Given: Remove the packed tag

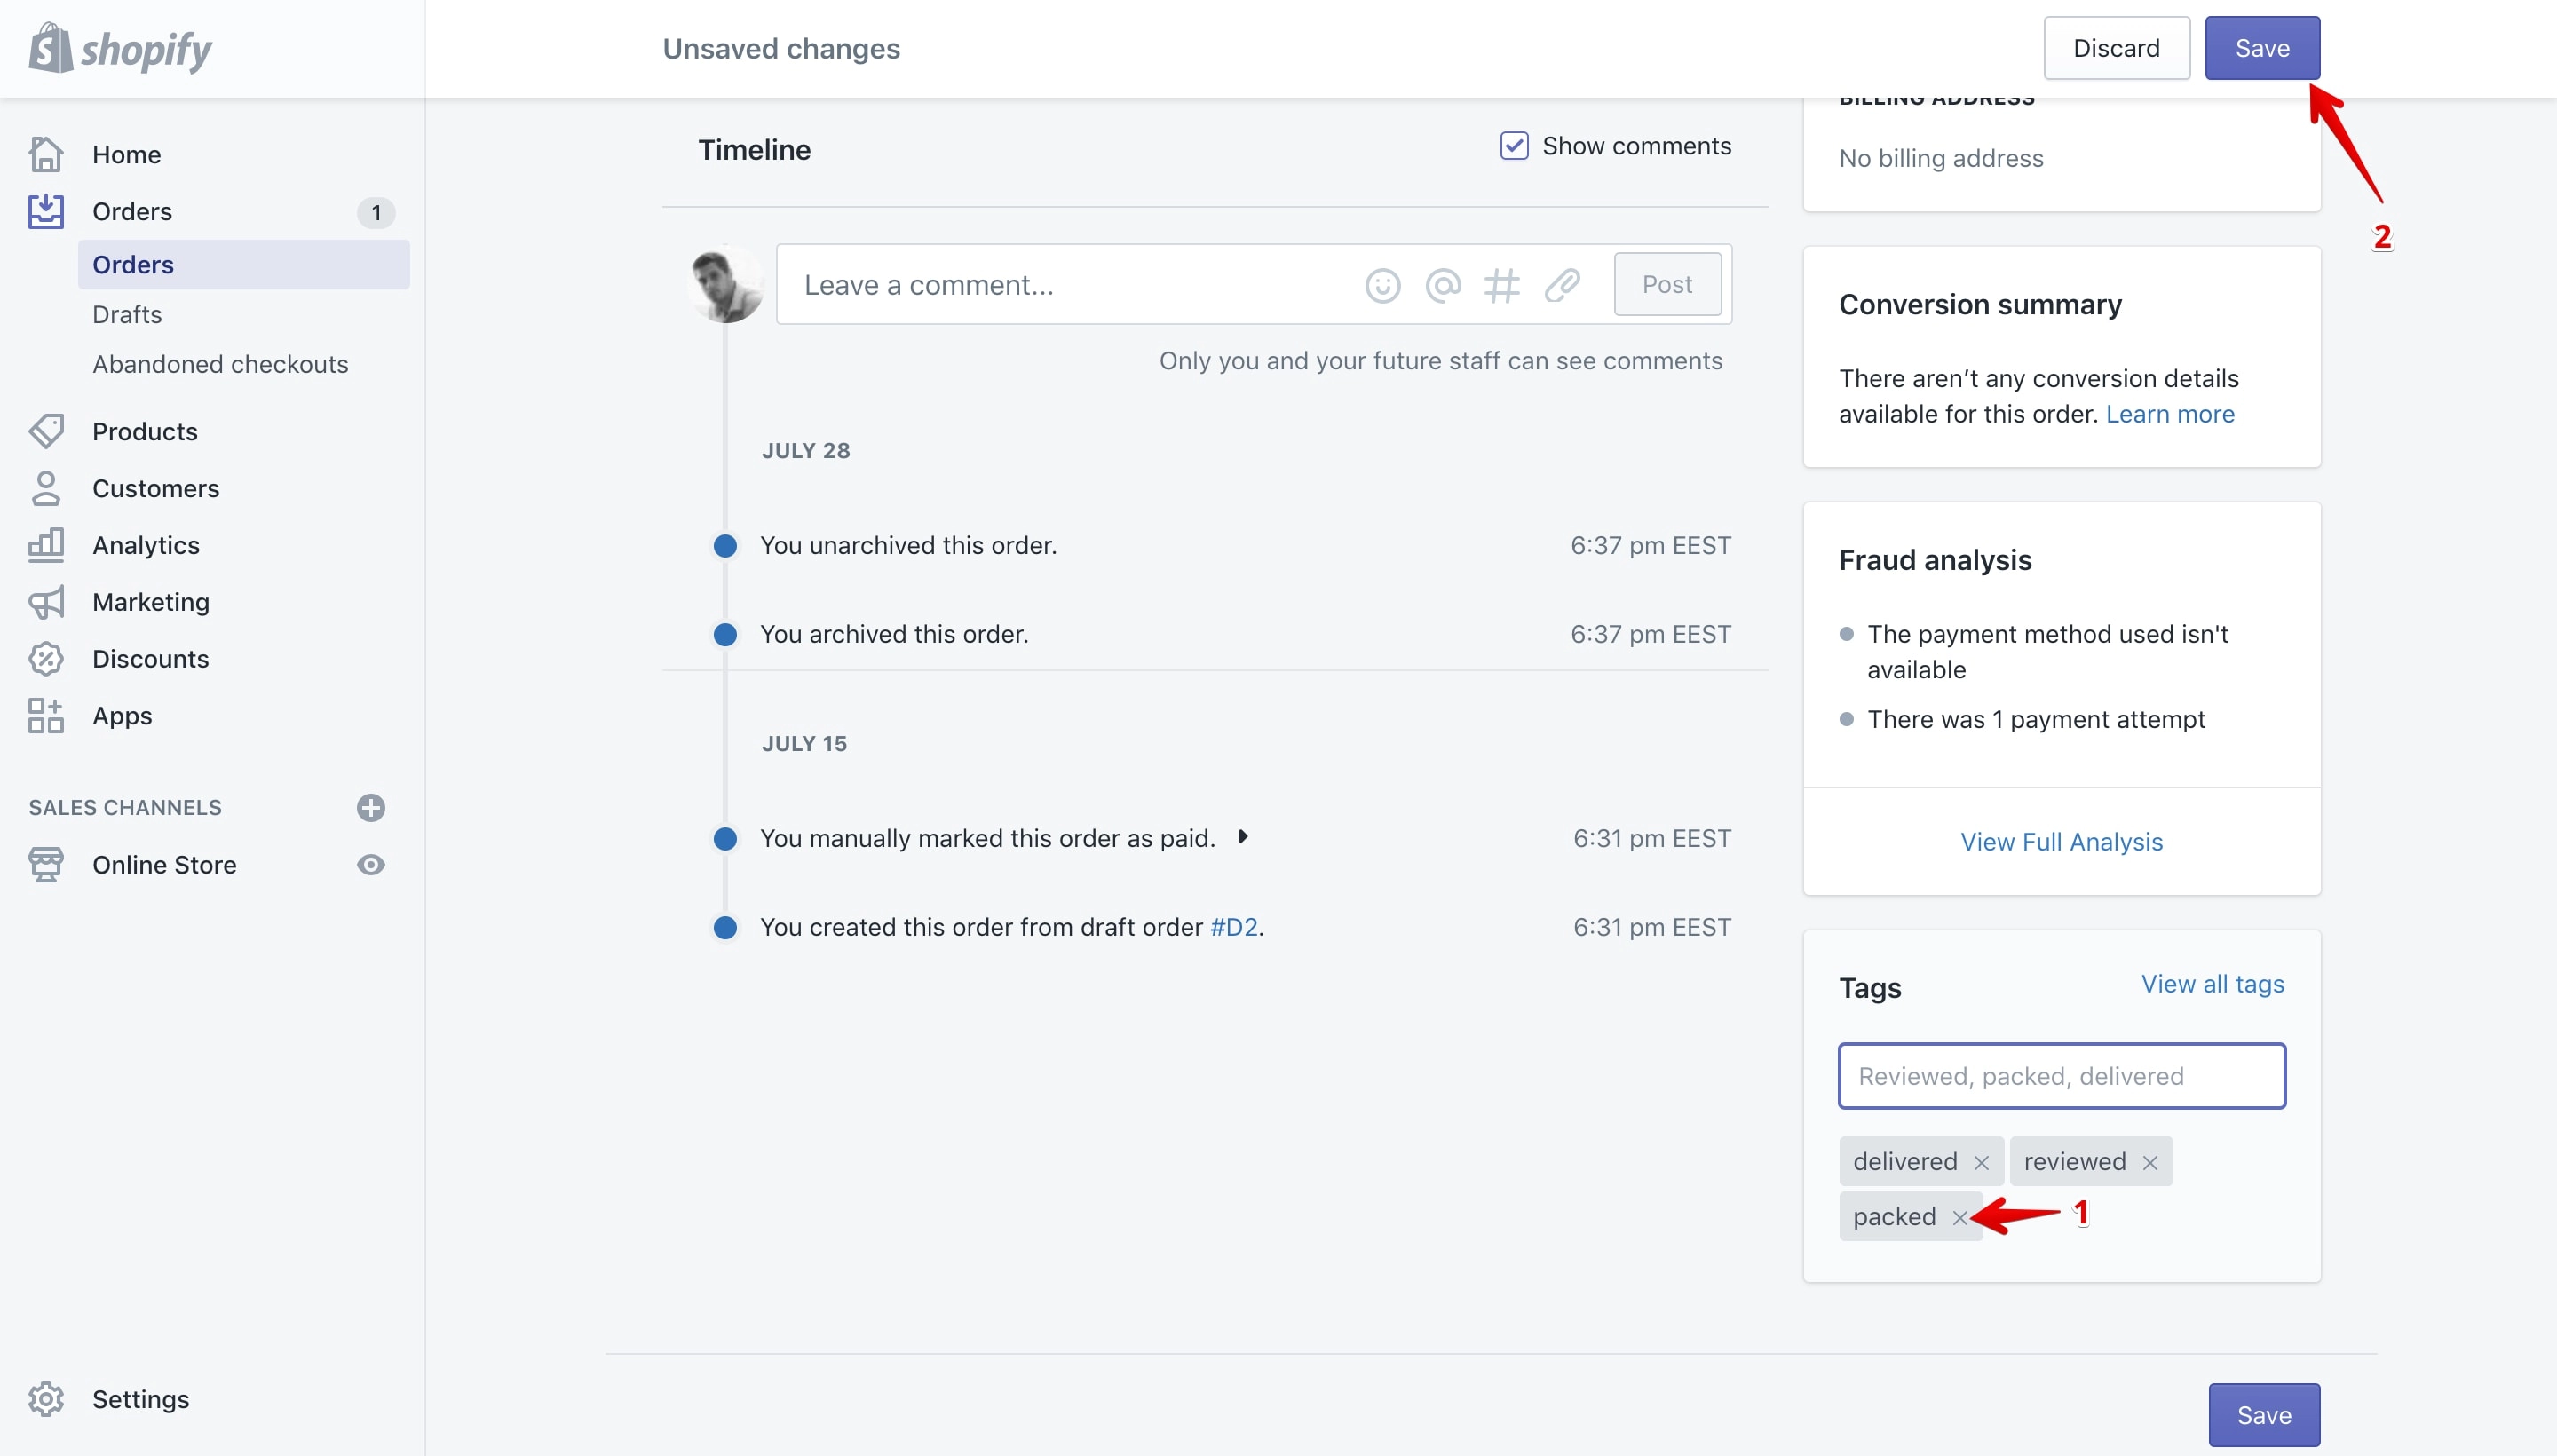Looking at the screenshot, I should 1959,1217.
